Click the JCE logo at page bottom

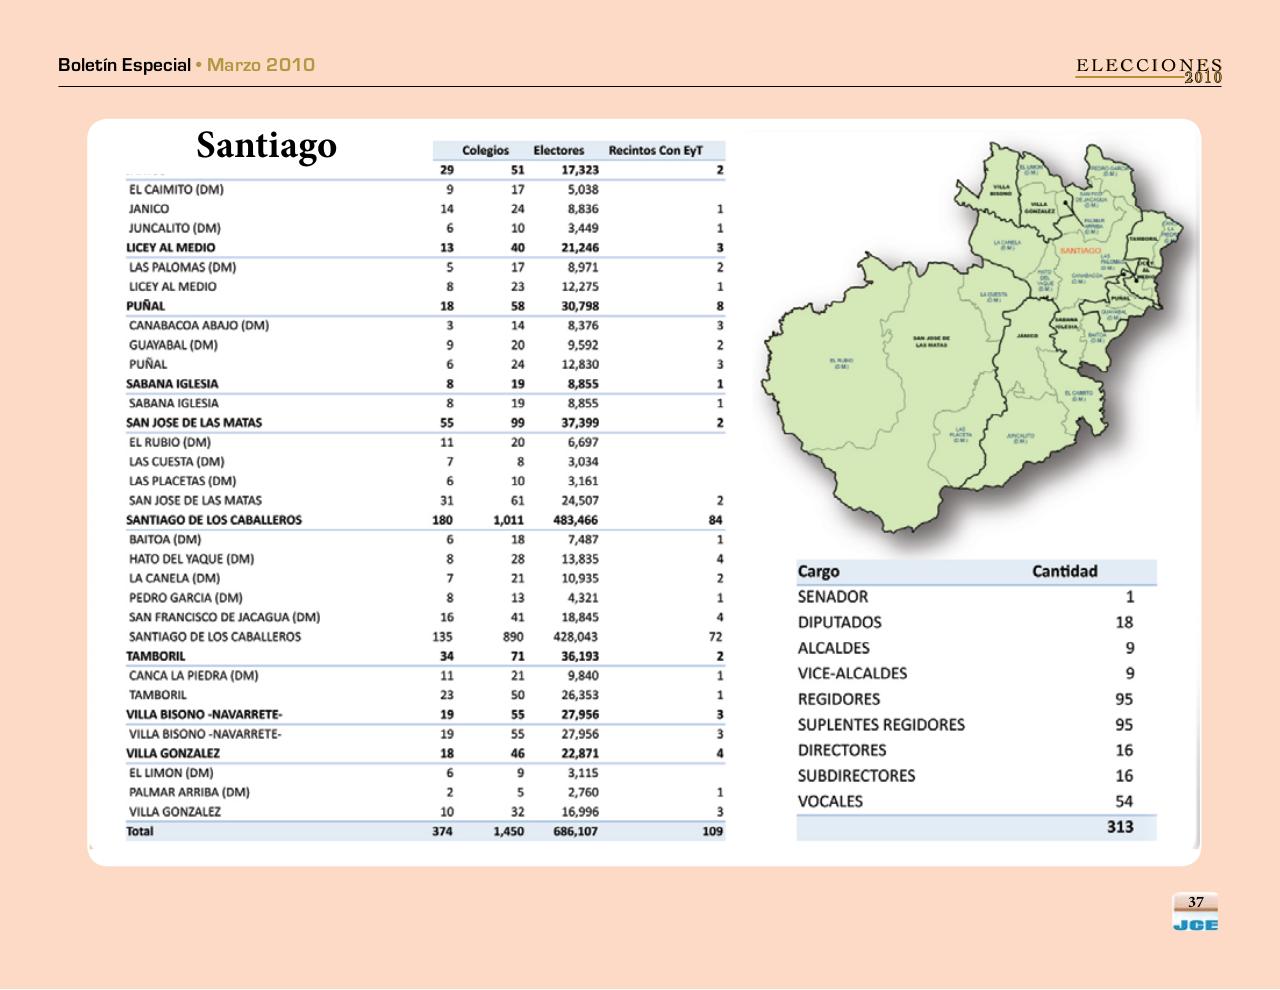tap(1195, 925)
